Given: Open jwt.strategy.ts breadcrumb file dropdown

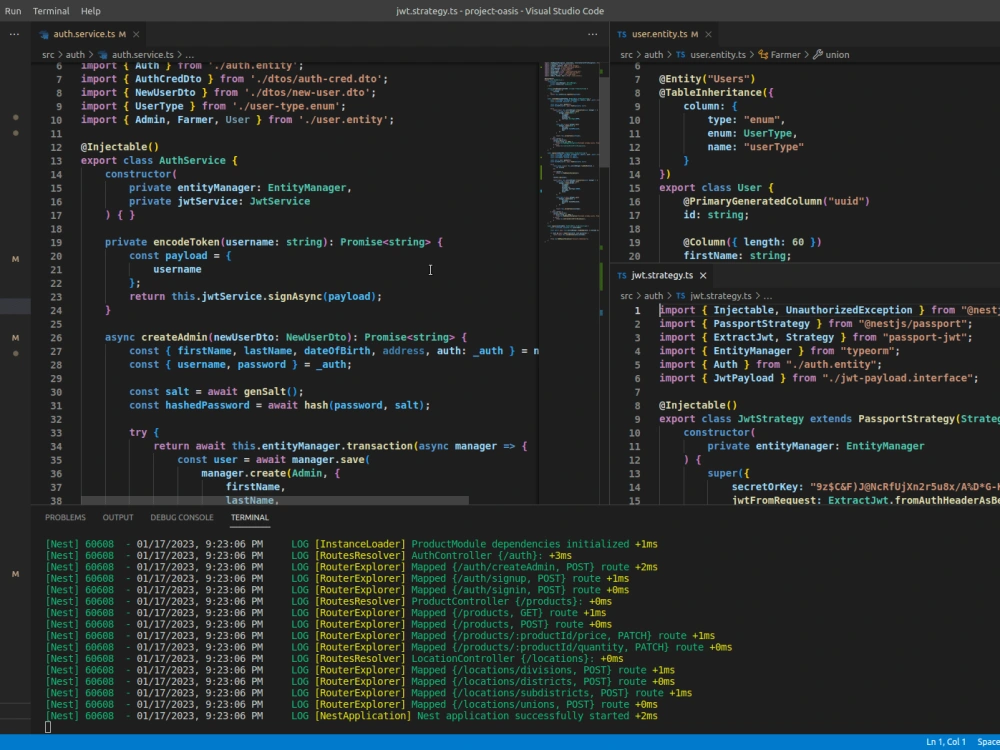Looking at the screenshot, I should pyautogui.click(x=721, y=296).
